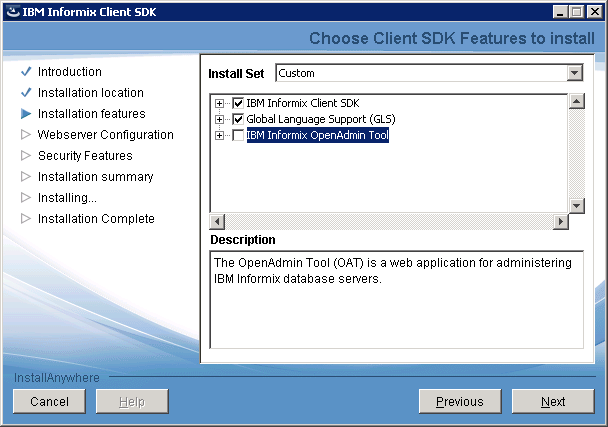Click the Security Features step arrow icon
Viewport: 608px width, 427px height.
point(26,156)
